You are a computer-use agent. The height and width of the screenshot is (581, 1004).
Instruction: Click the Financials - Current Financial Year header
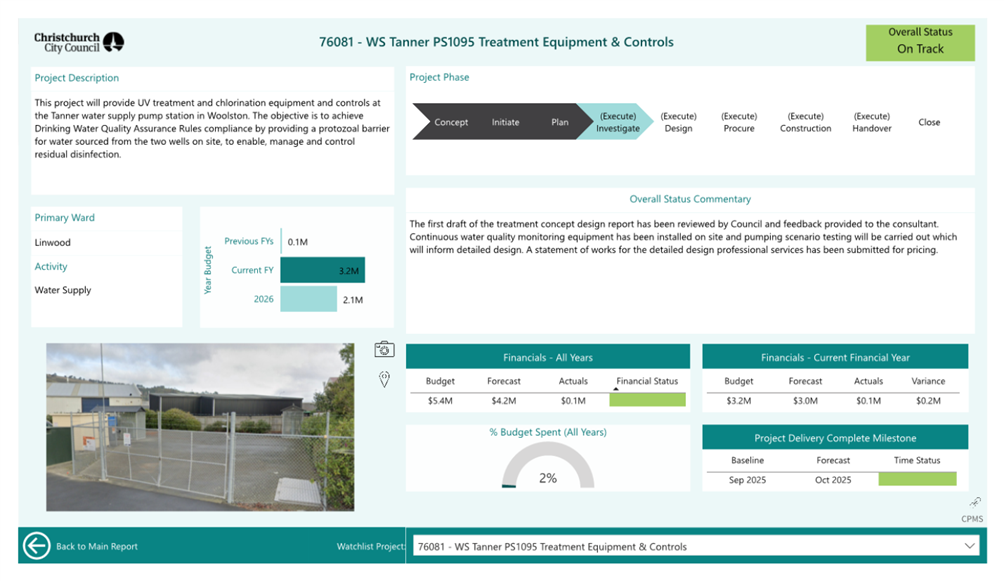pyautogui.click(x=835, y=357)
